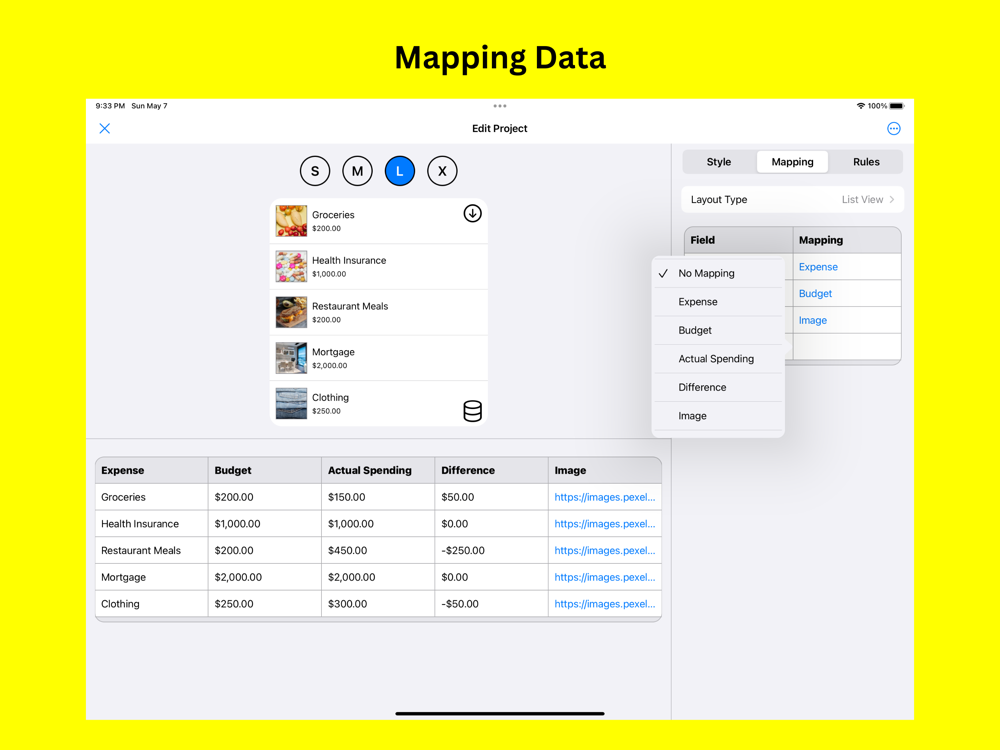Open the Clothing image URL link

pyautogui.click(x=605, y=604)
